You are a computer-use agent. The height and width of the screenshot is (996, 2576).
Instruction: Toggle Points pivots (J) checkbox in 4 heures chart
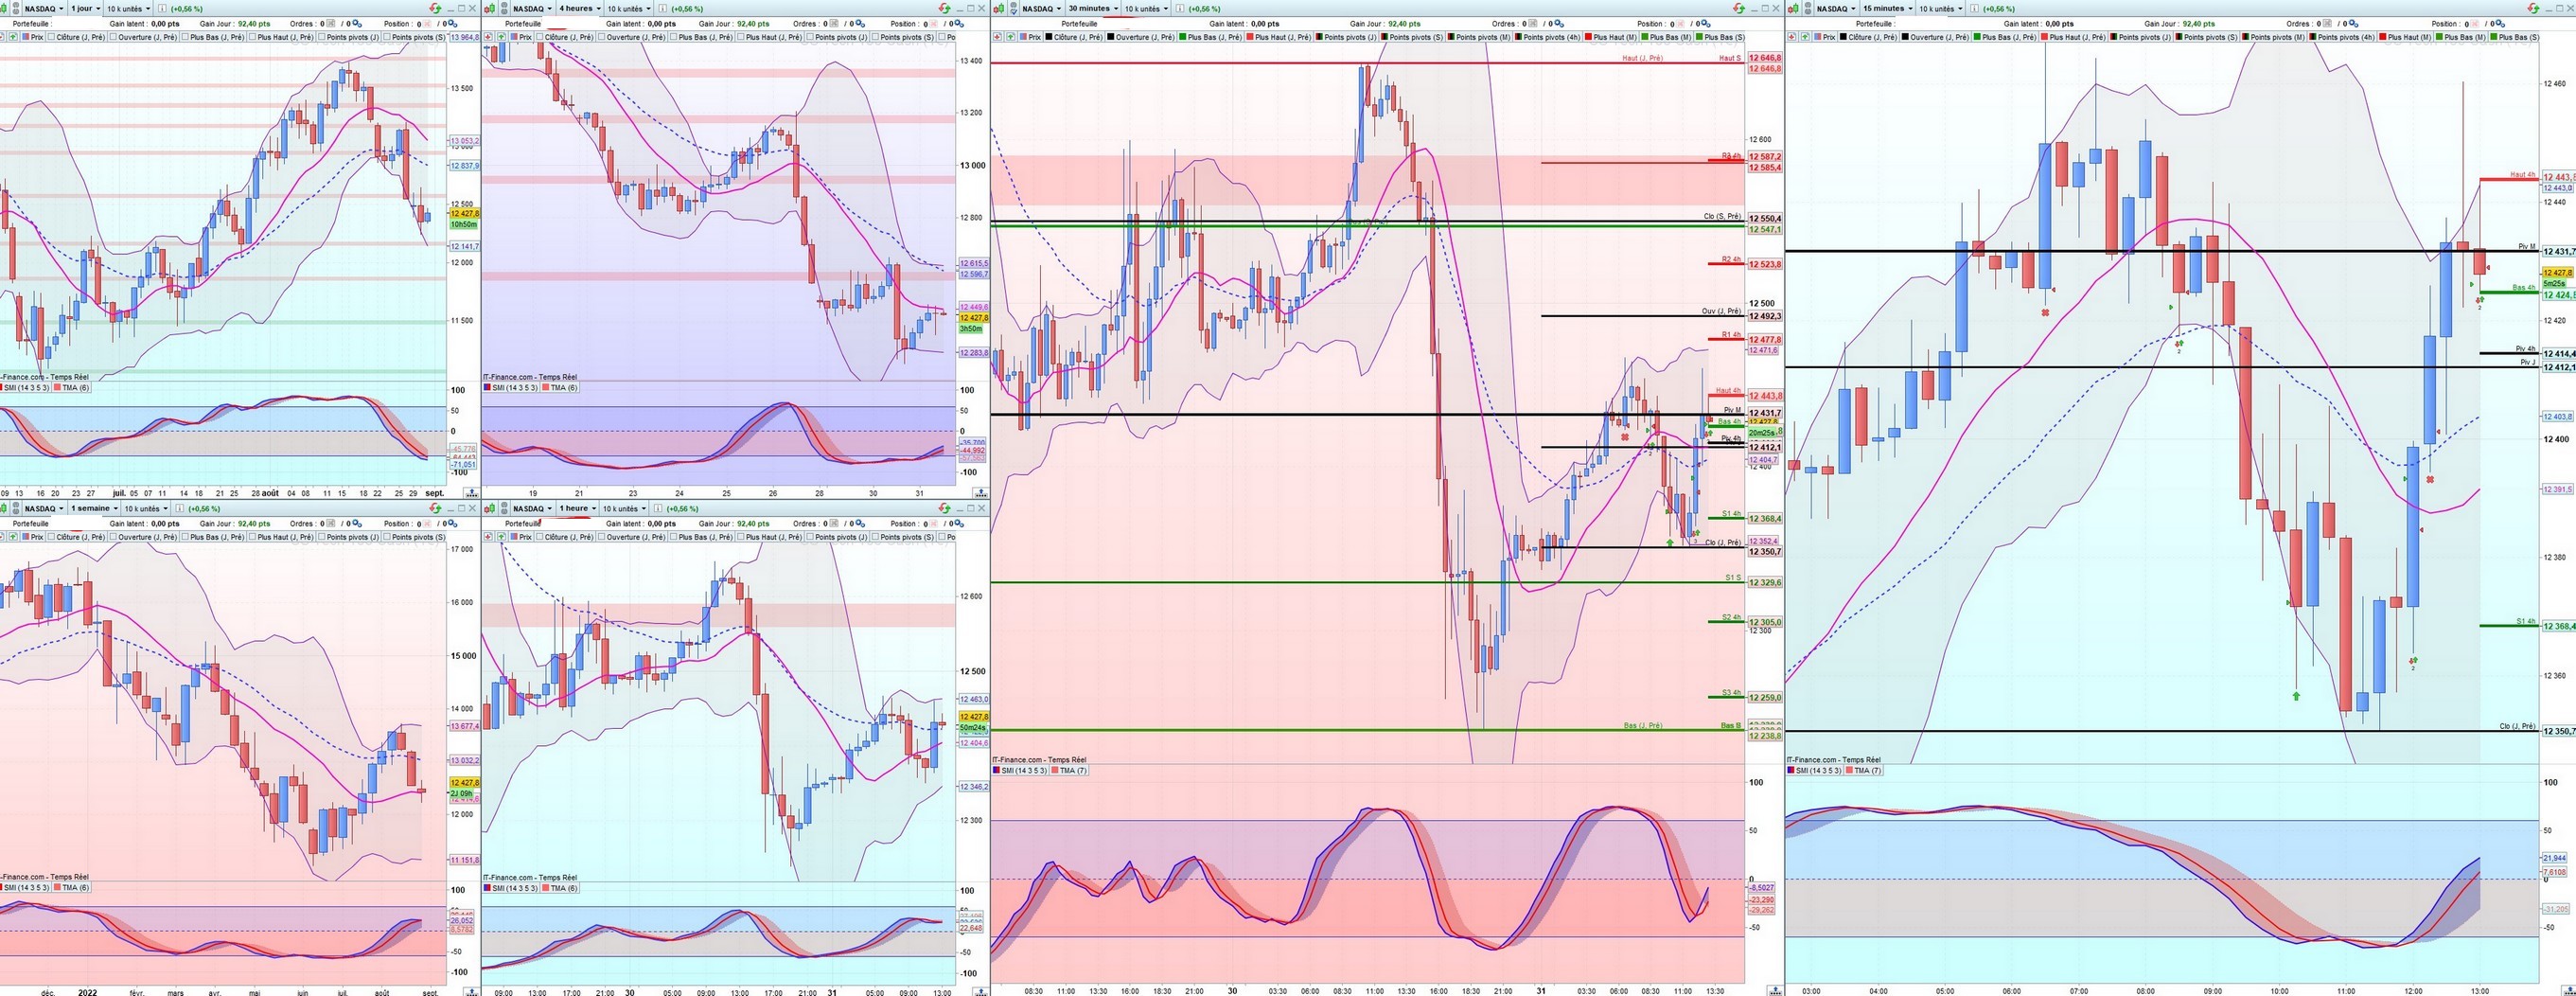point(835,37)
